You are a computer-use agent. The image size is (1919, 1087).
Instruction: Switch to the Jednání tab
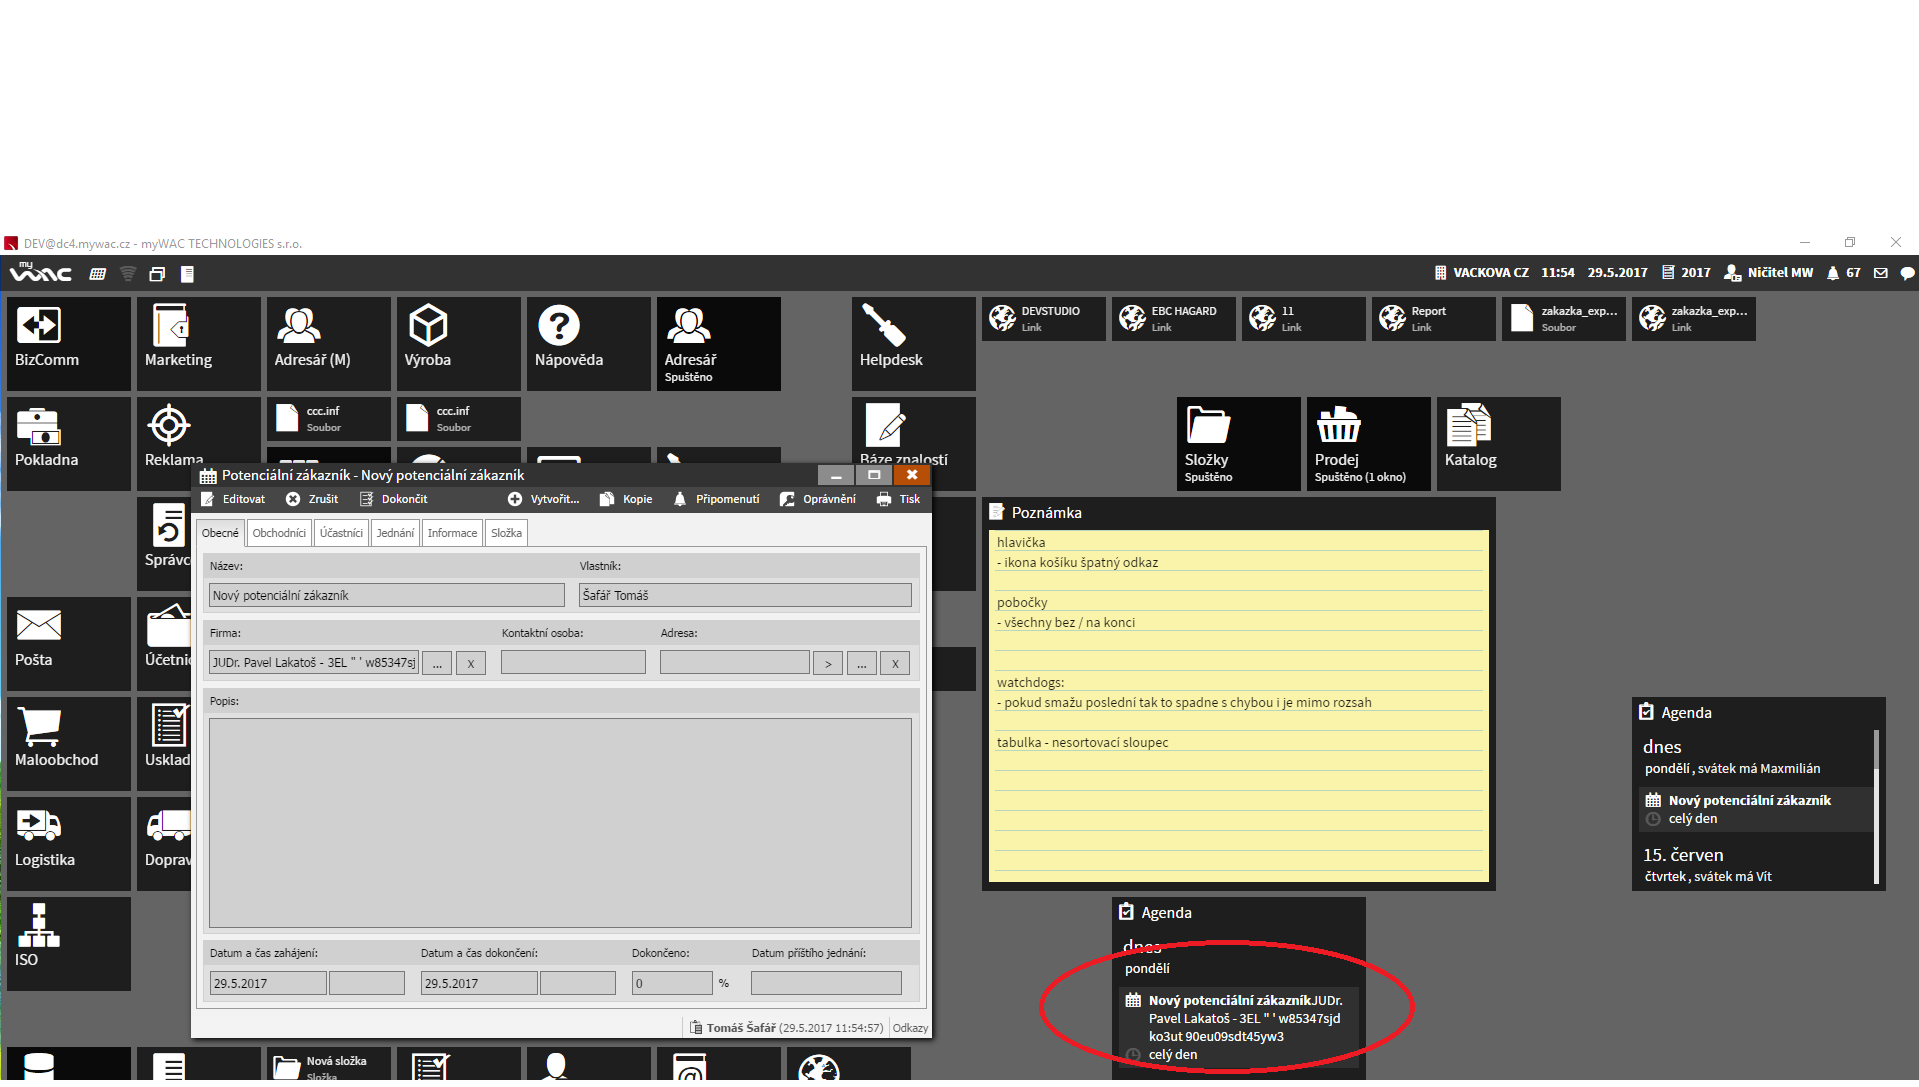(x=395, y=533)
